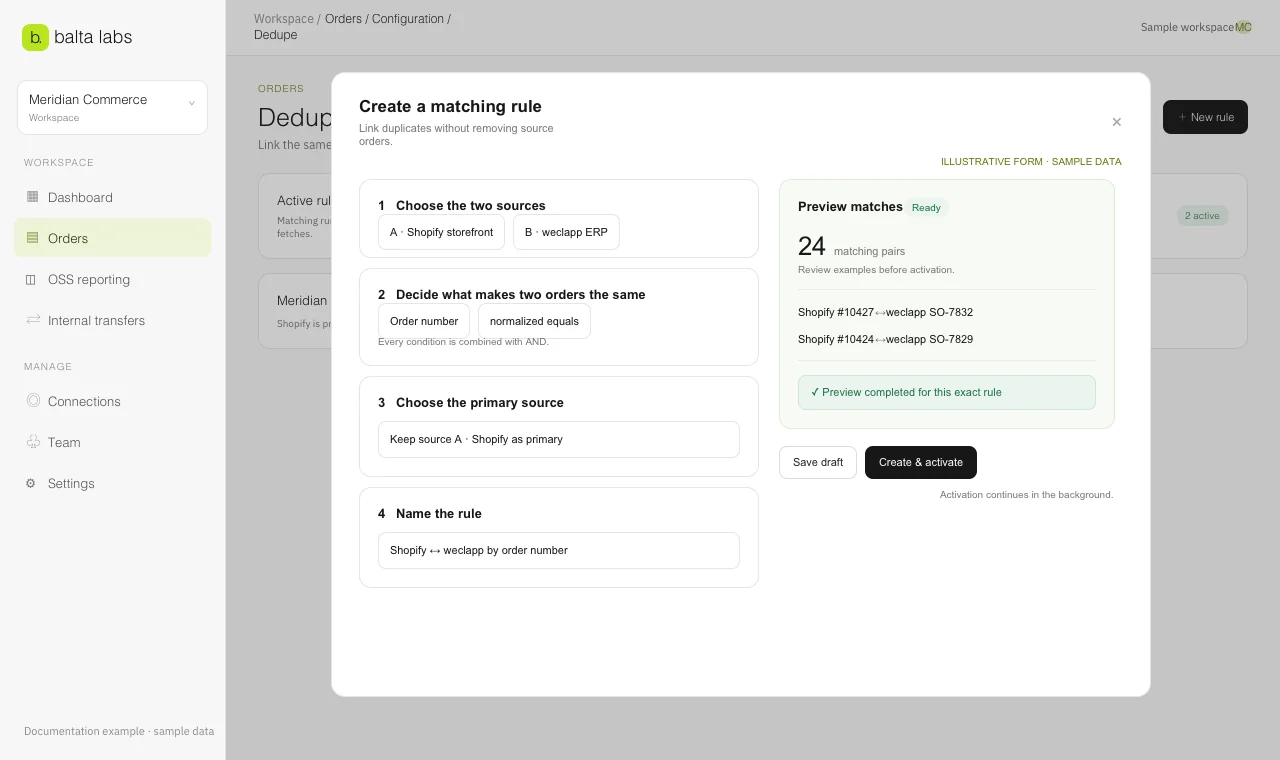Viewport: 1280px width, 760px height.
Task: Click the balta labs logo icon
Action: click(x=35, y=37)
